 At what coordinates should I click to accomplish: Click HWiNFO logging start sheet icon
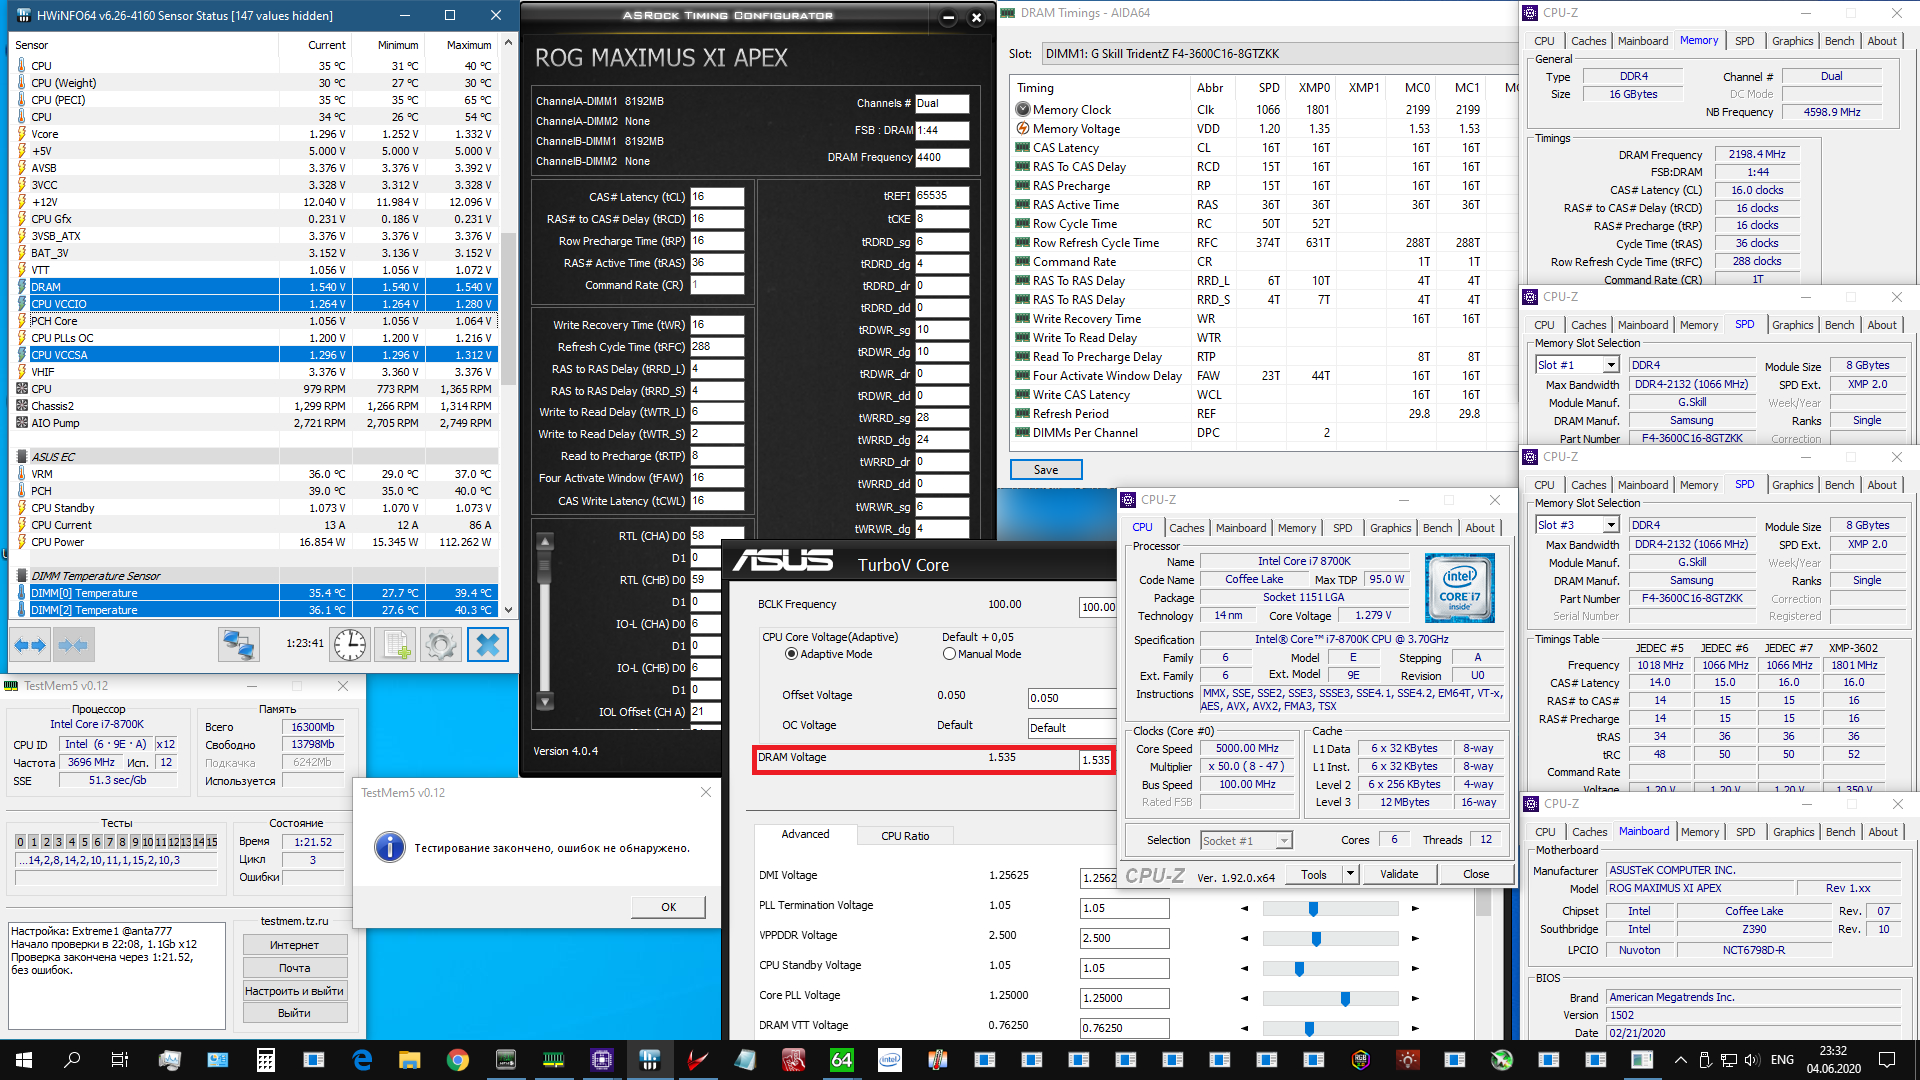(396, 645)
